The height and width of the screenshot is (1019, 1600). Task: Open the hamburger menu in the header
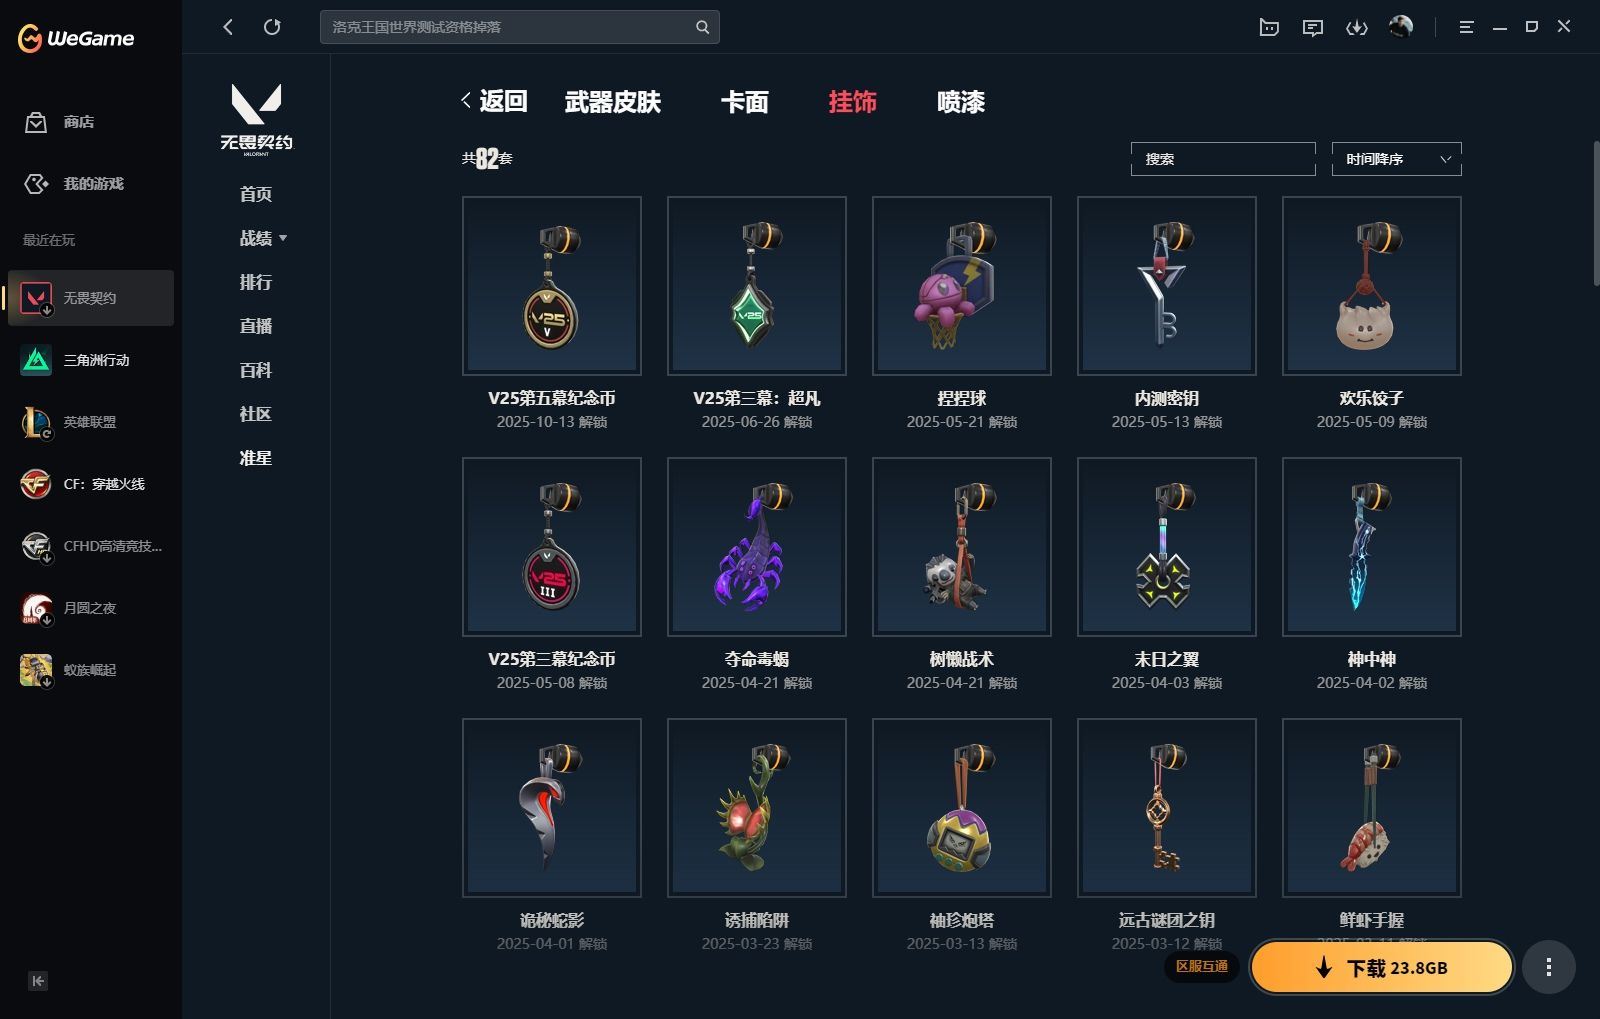click(x=1466, y=28)
